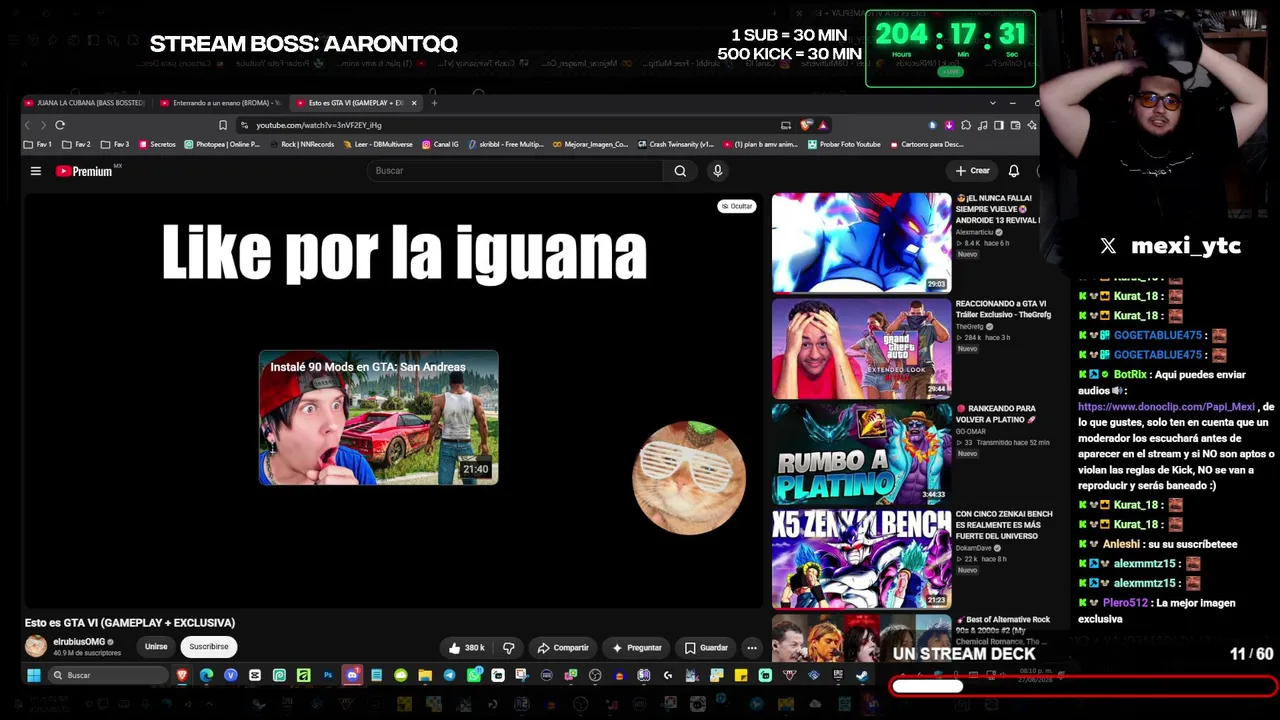Open Brave Rewards triangle icon
This screenshot has width=1280, height=720.
(x=823, y=125)
